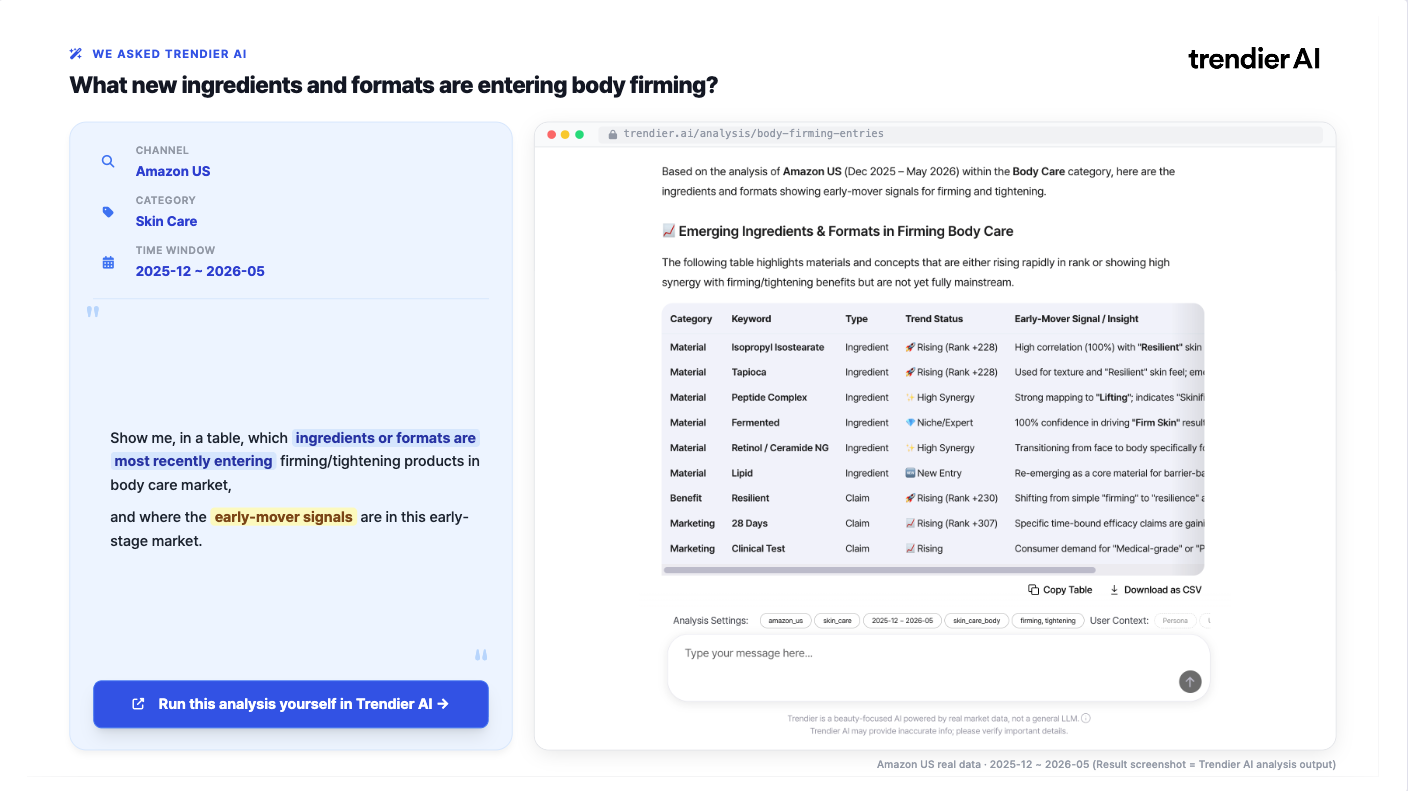Click the search icon next to Channel
This screenshot has height=791, width=1408.
pyautogui.click(x=108, y=161)
